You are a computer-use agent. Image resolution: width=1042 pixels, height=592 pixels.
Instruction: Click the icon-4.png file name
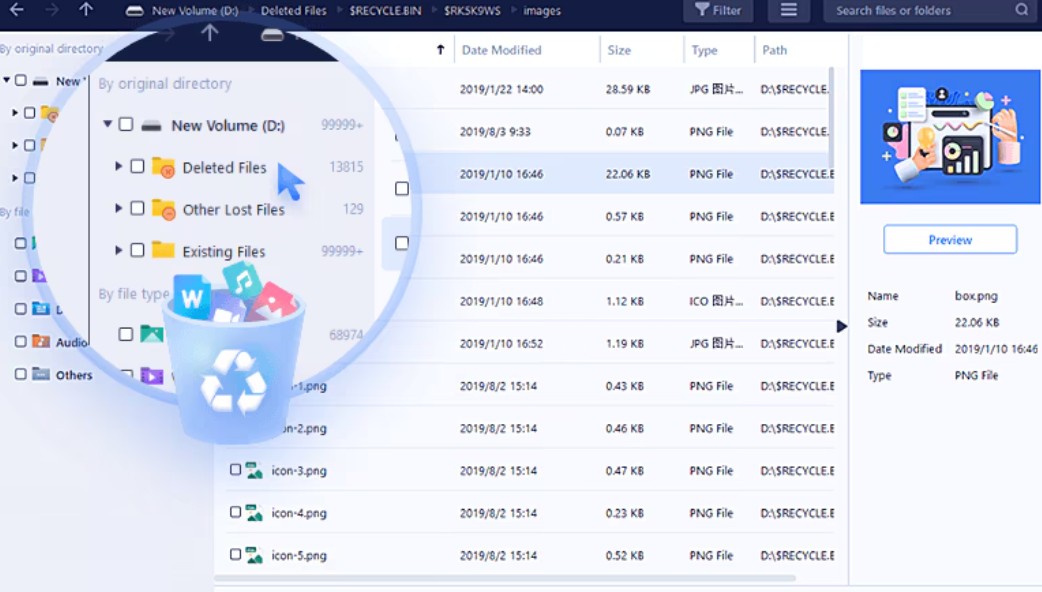(298, 513)
